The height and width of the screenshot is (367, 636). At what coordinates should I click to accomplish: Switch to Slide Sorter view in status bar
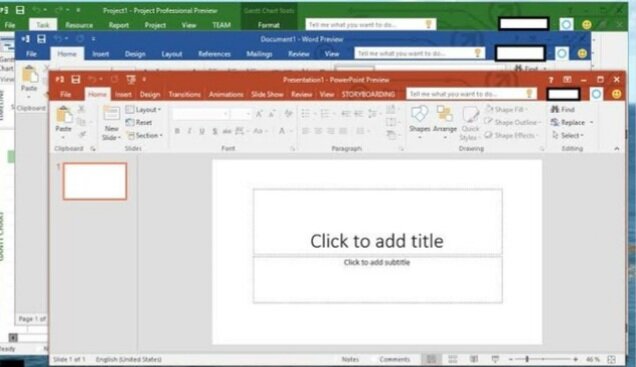[x=453, y=359]
